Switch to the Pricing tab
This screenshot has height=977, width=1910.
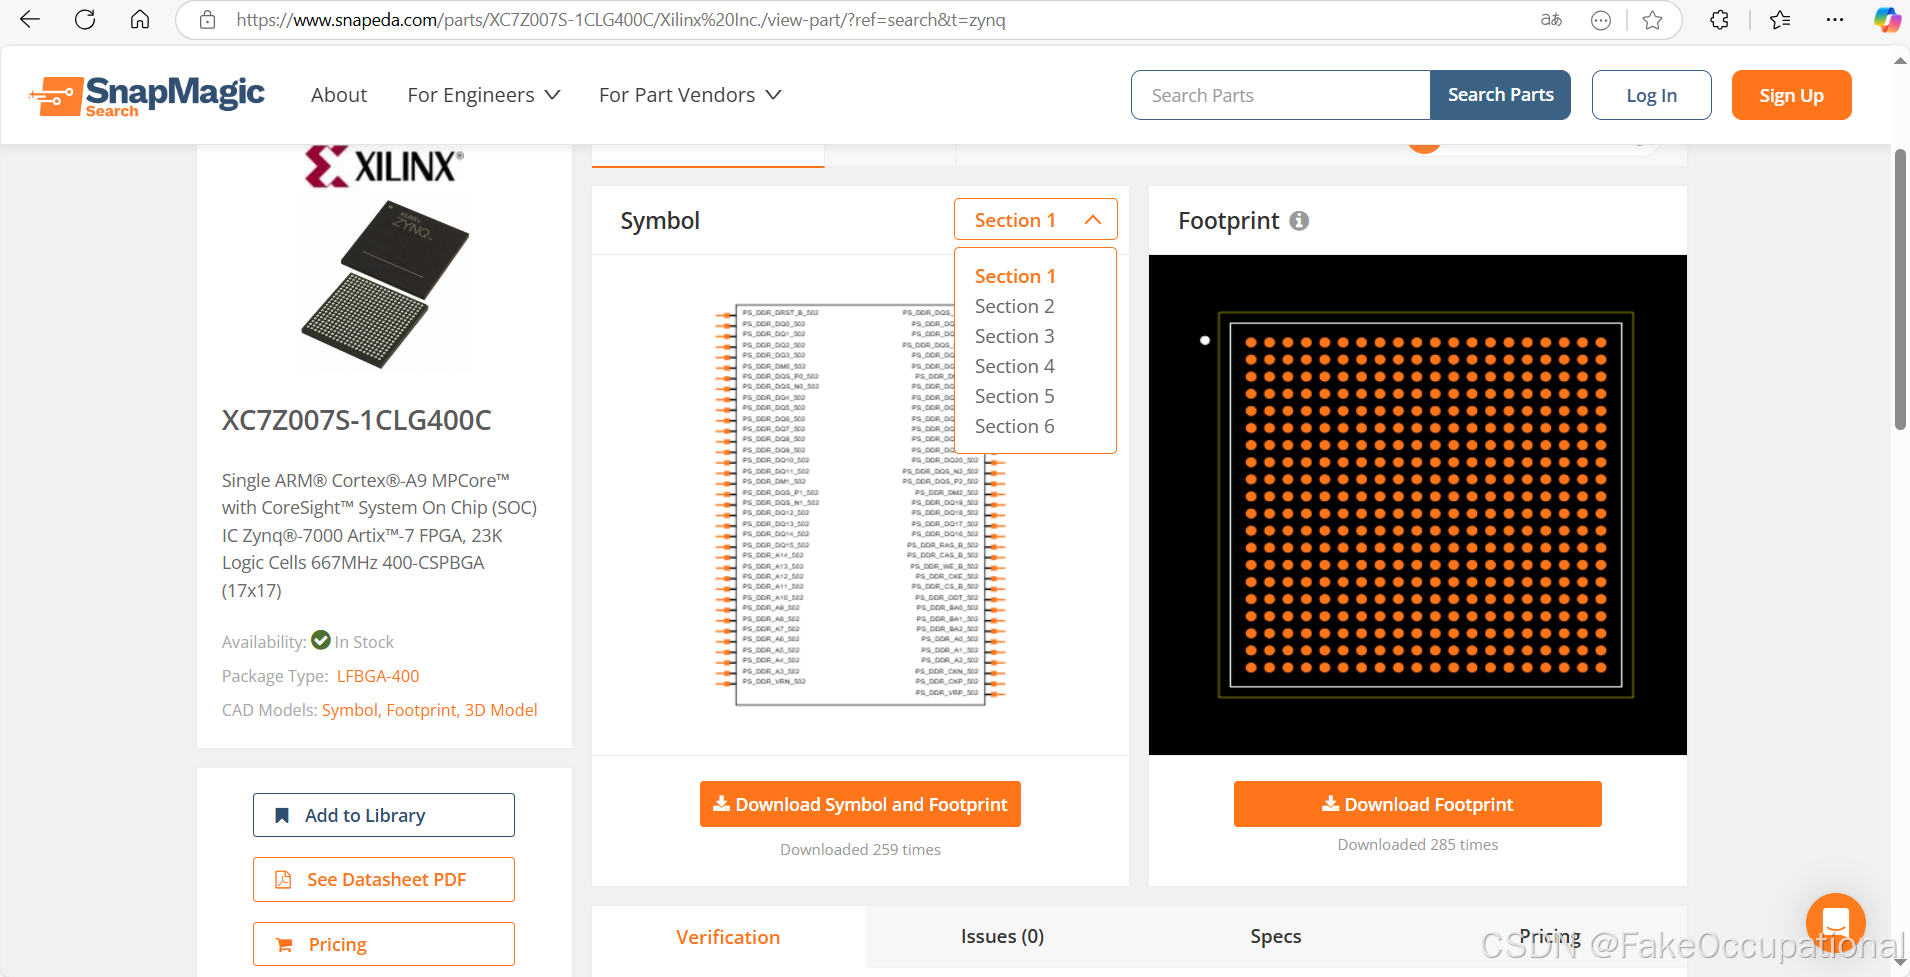1550,937
